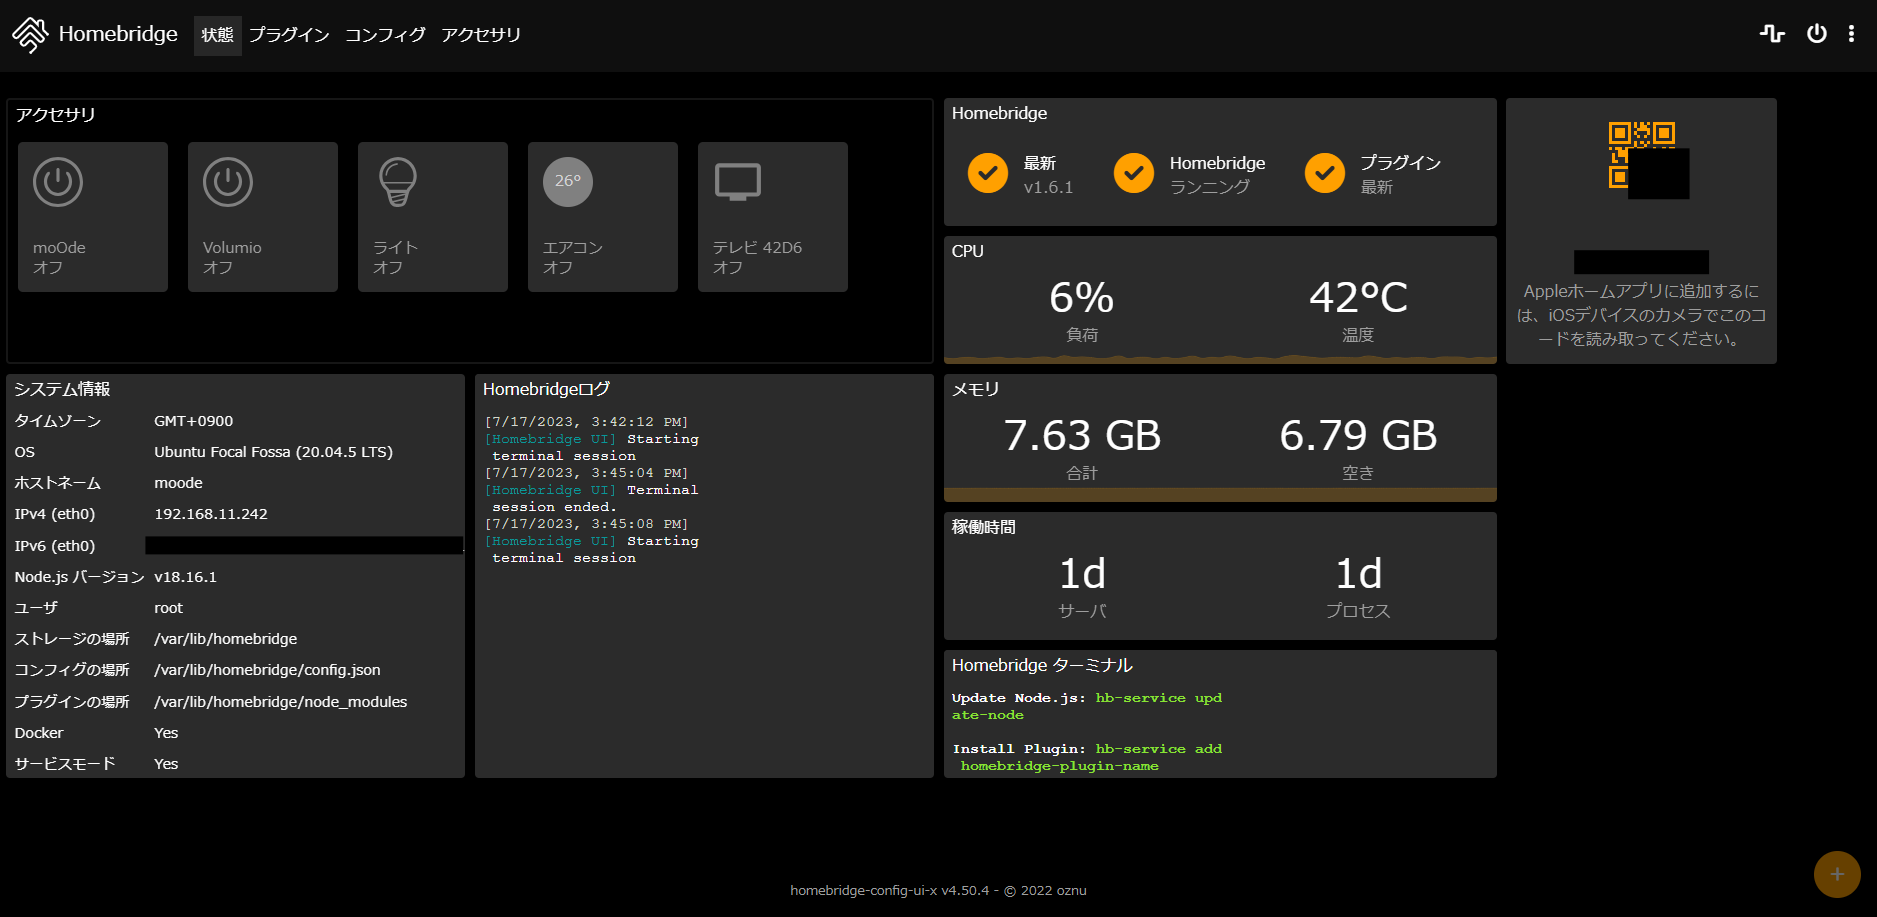Click the 3:45:04 PM log timestamp

[x=587, y=473]
